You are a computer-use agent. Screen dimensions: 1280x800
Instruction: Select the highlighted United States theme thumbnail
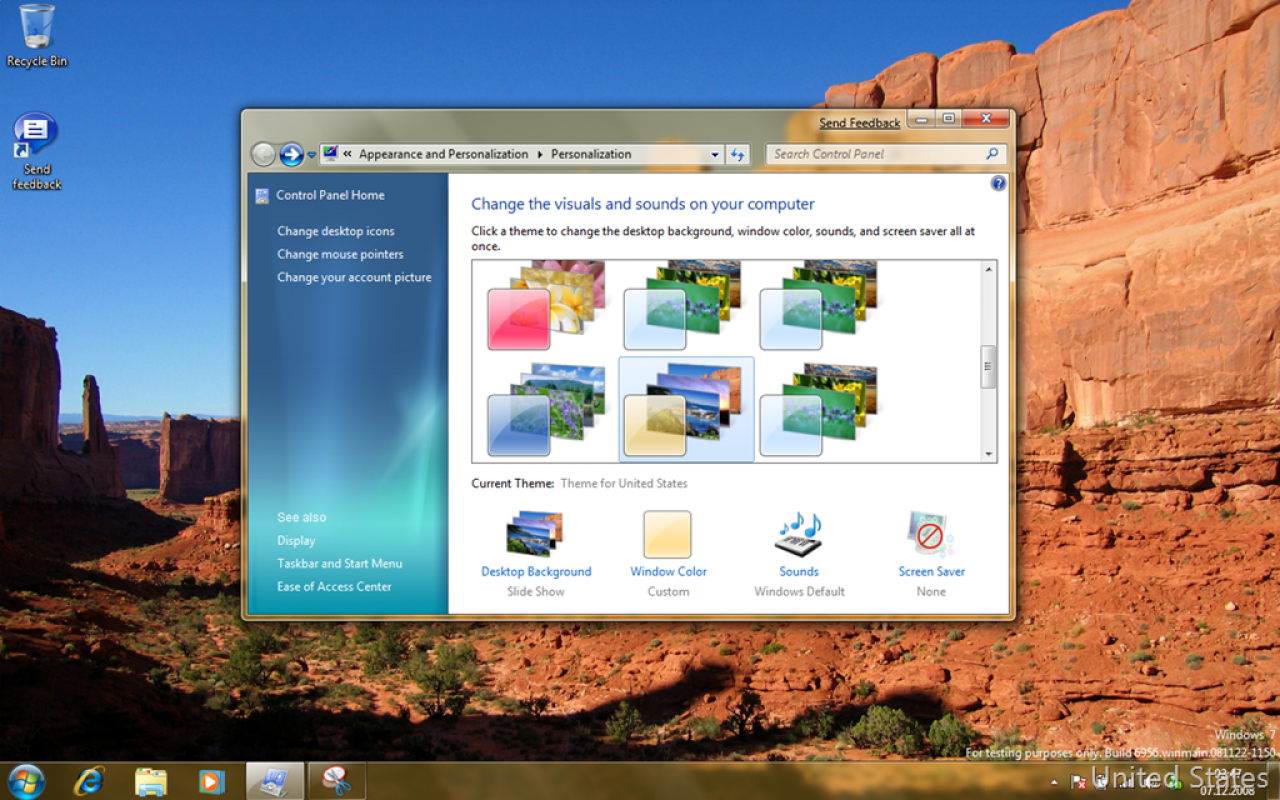[686, 410]
